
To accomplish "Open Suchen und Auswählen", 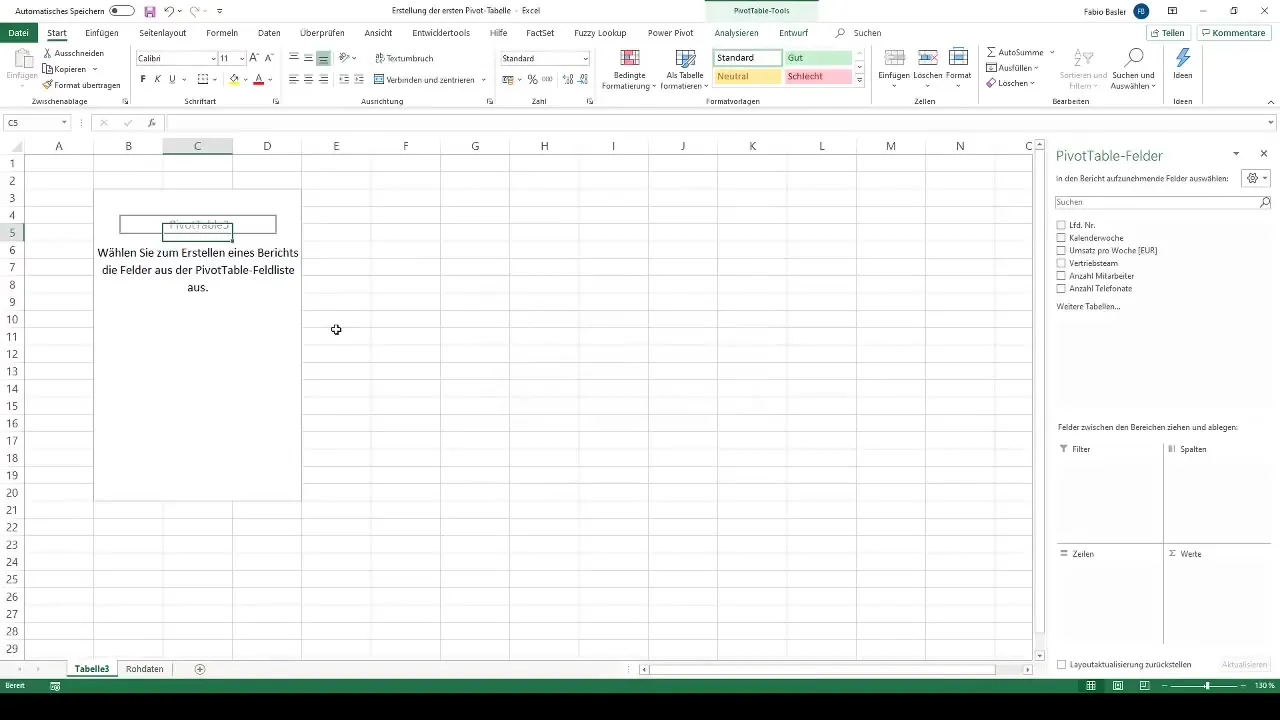I will (1133, 68).
